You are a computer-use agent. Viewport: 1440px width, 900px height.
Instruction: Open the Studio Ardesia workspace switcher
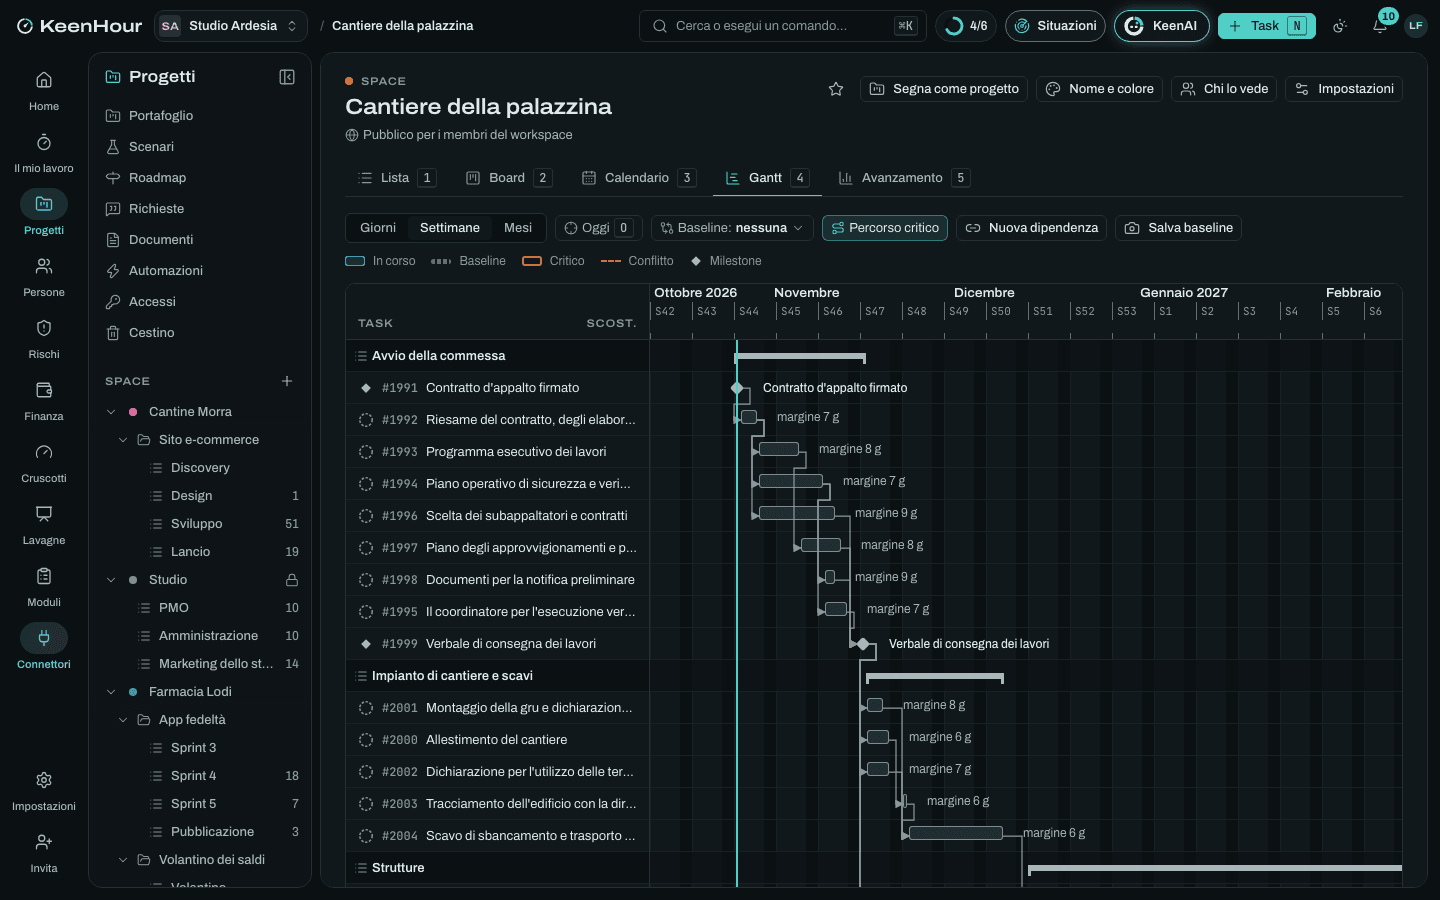coord(231,26)
